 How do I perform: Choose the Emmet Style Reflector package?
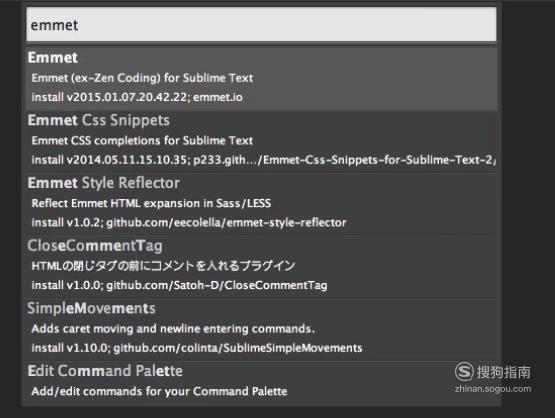coord(261,204)
